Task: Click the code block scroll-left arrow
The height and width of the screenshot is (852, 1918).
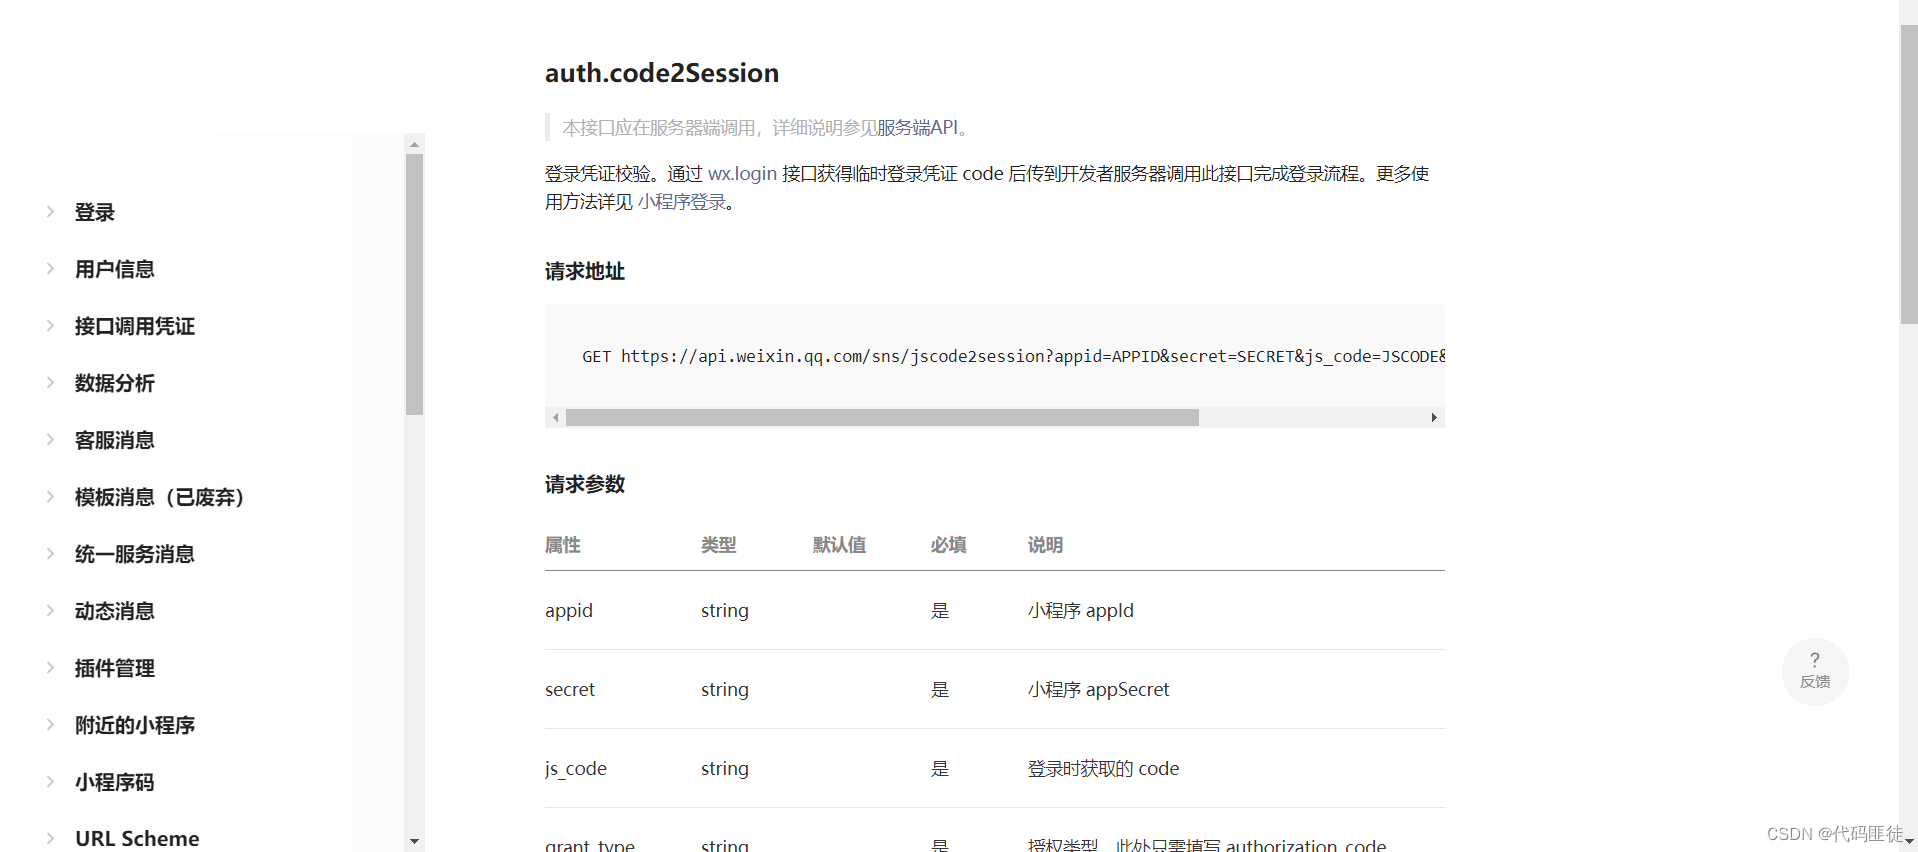Action: tap(556, 417)
